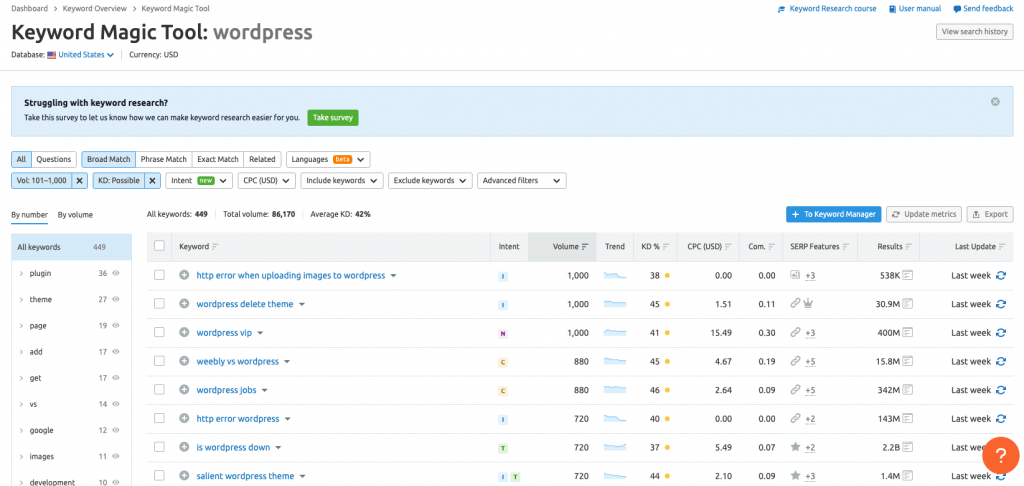Click the Update metrics button
Screen dimensions: 1024x486
923,214
